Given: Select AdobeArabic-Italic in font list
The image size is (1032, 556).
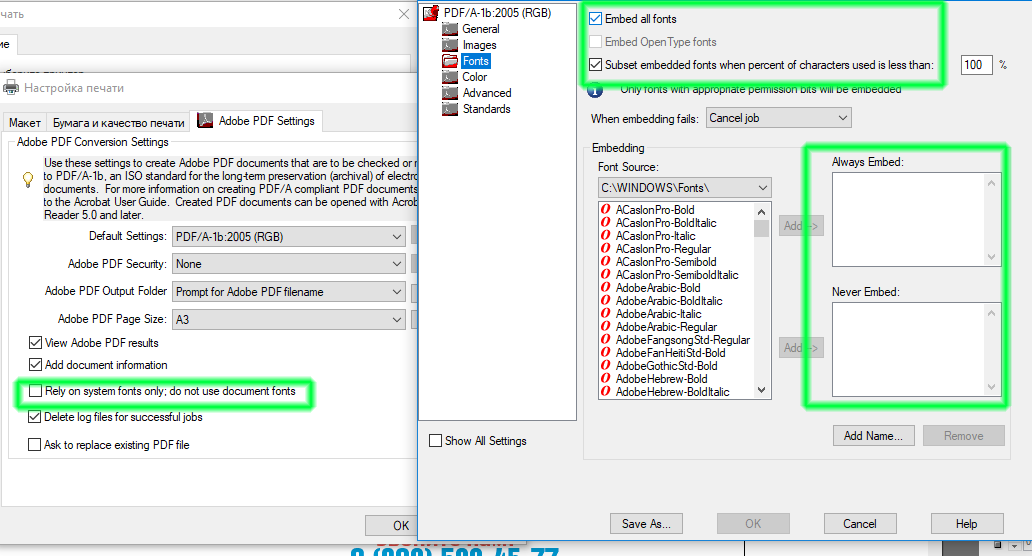Looking at the screenshot, I should (658, 314).
